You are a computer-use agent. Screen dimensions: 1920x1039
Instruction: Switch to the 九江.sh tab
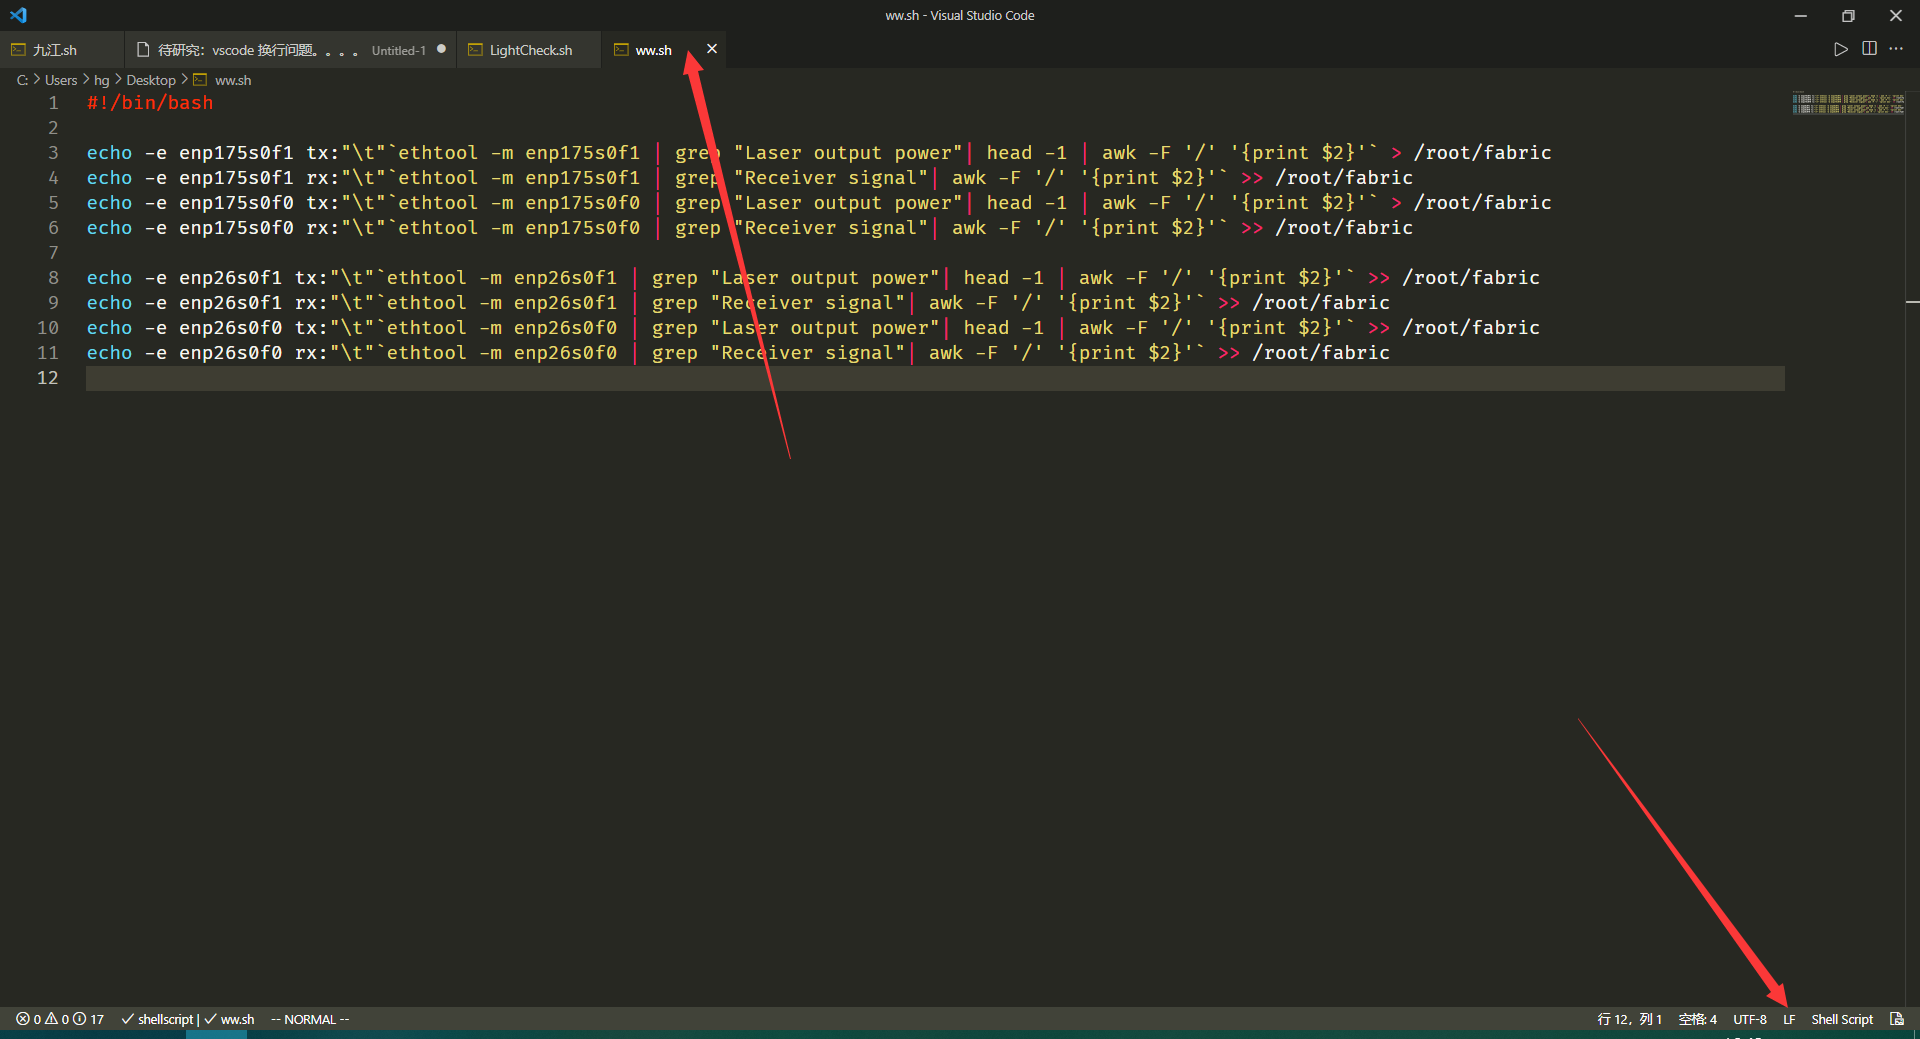62,50
